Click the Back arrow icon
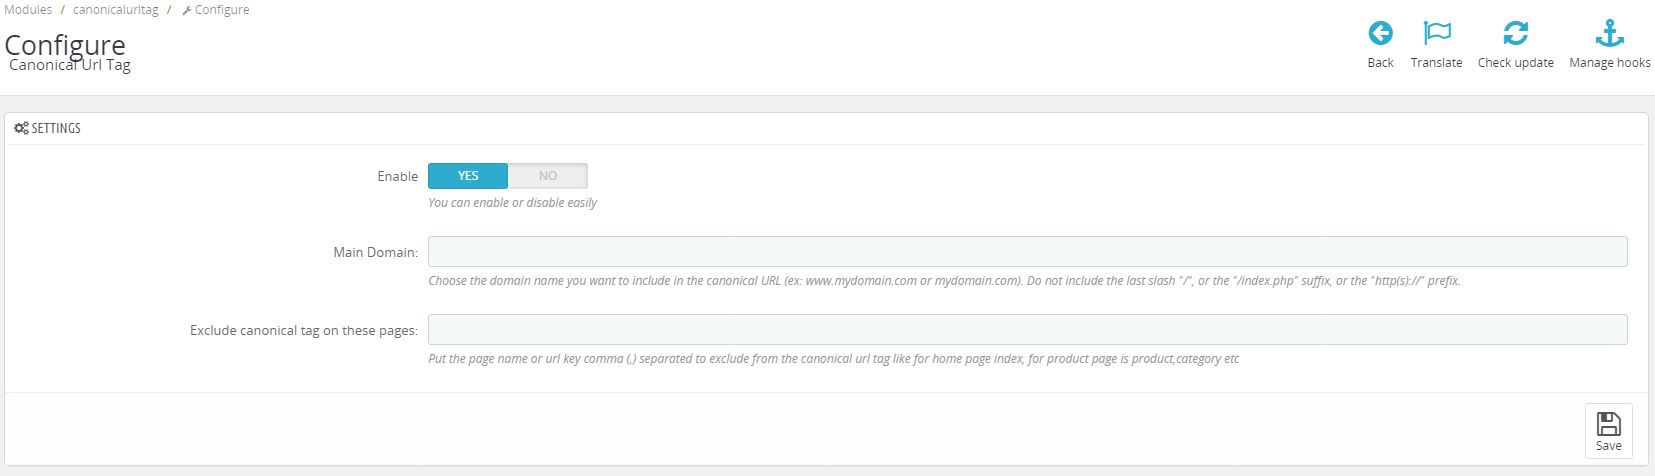1655x476 pixels. [1380, 34]
